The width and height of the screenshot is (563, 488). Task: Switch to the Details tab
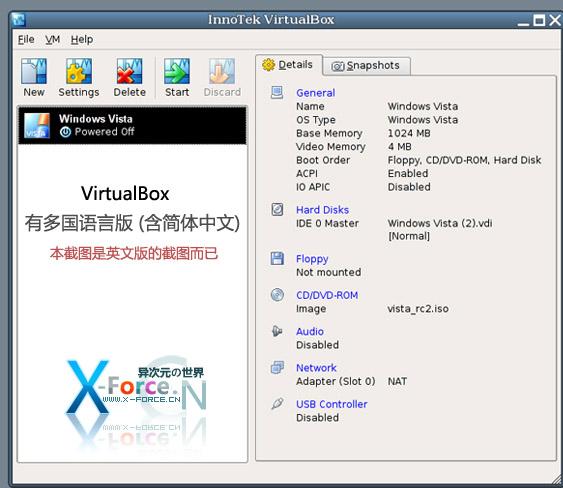click(289, 65)
